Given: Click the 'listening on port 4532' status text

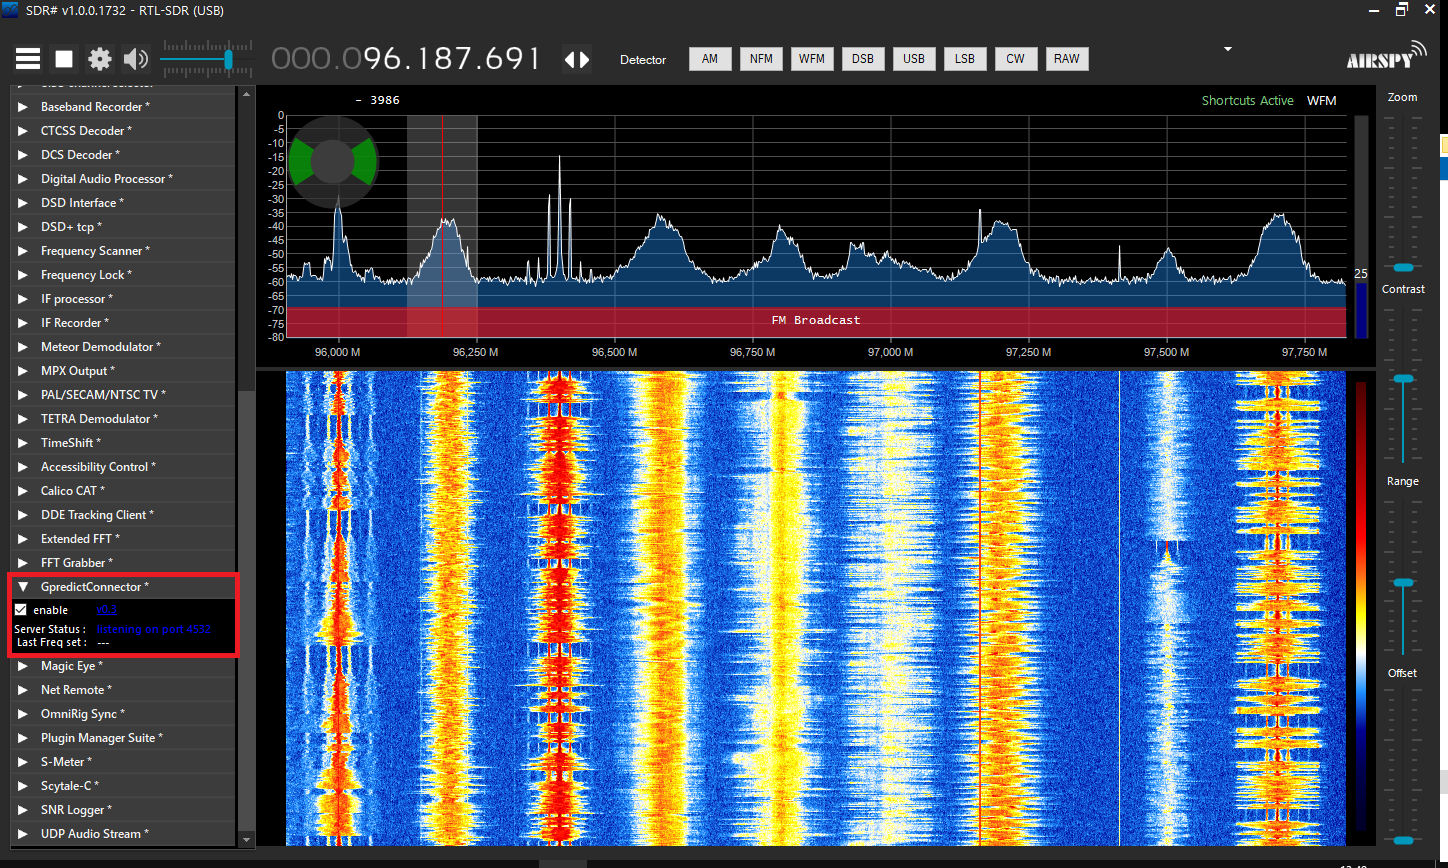Looking at the screenshot, I should click(153, 629).
